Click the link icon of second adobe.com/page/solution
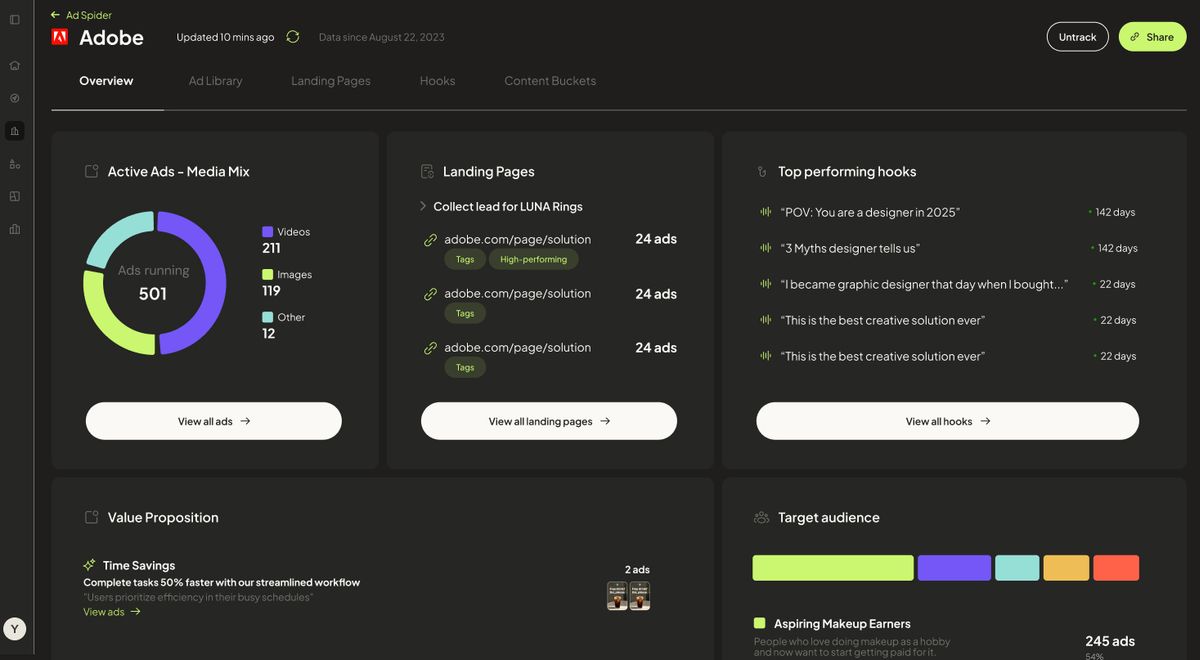1200x660 pixels. 430,294
